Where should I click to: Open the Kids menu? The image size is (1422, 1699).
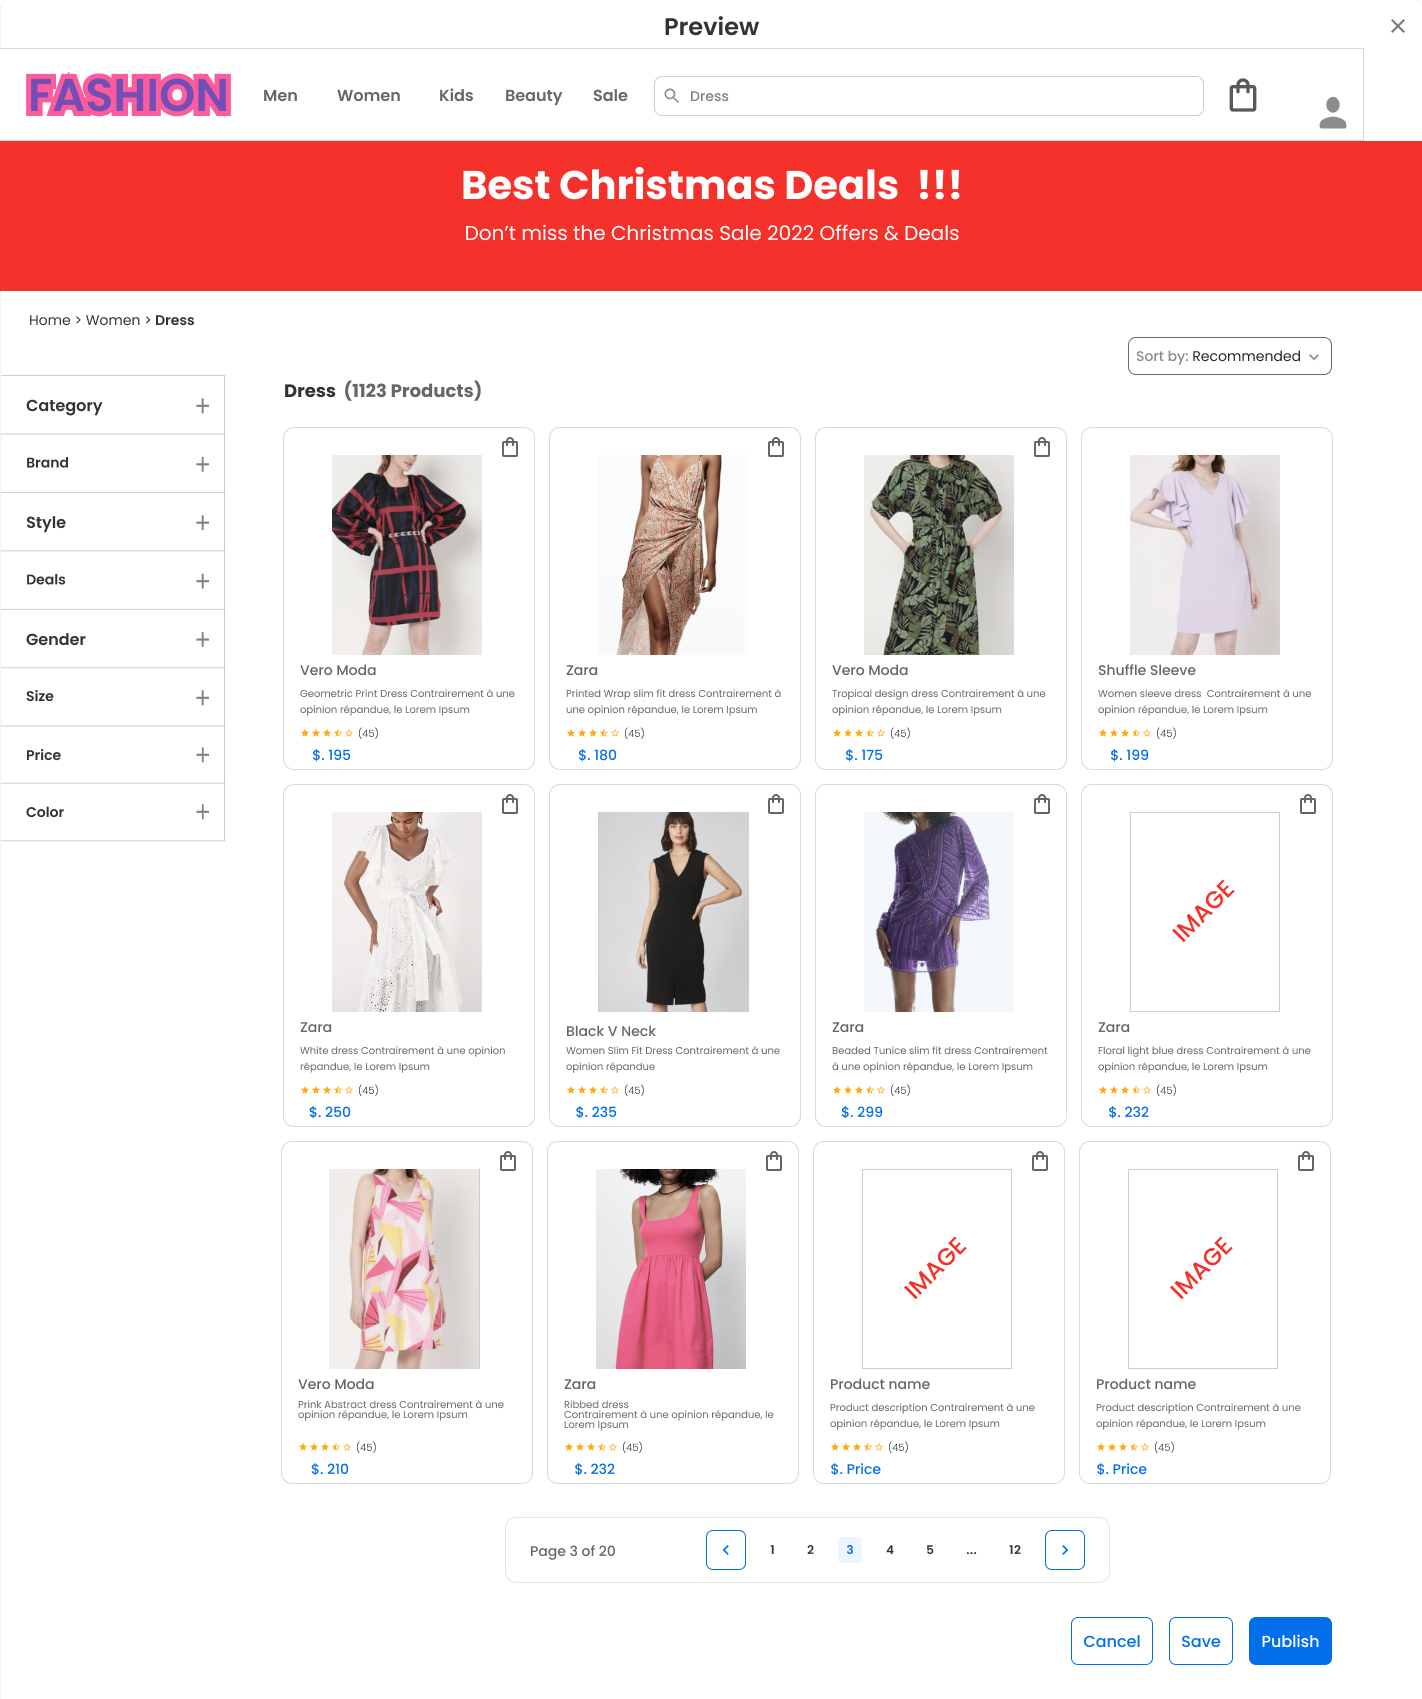[456, 96]
